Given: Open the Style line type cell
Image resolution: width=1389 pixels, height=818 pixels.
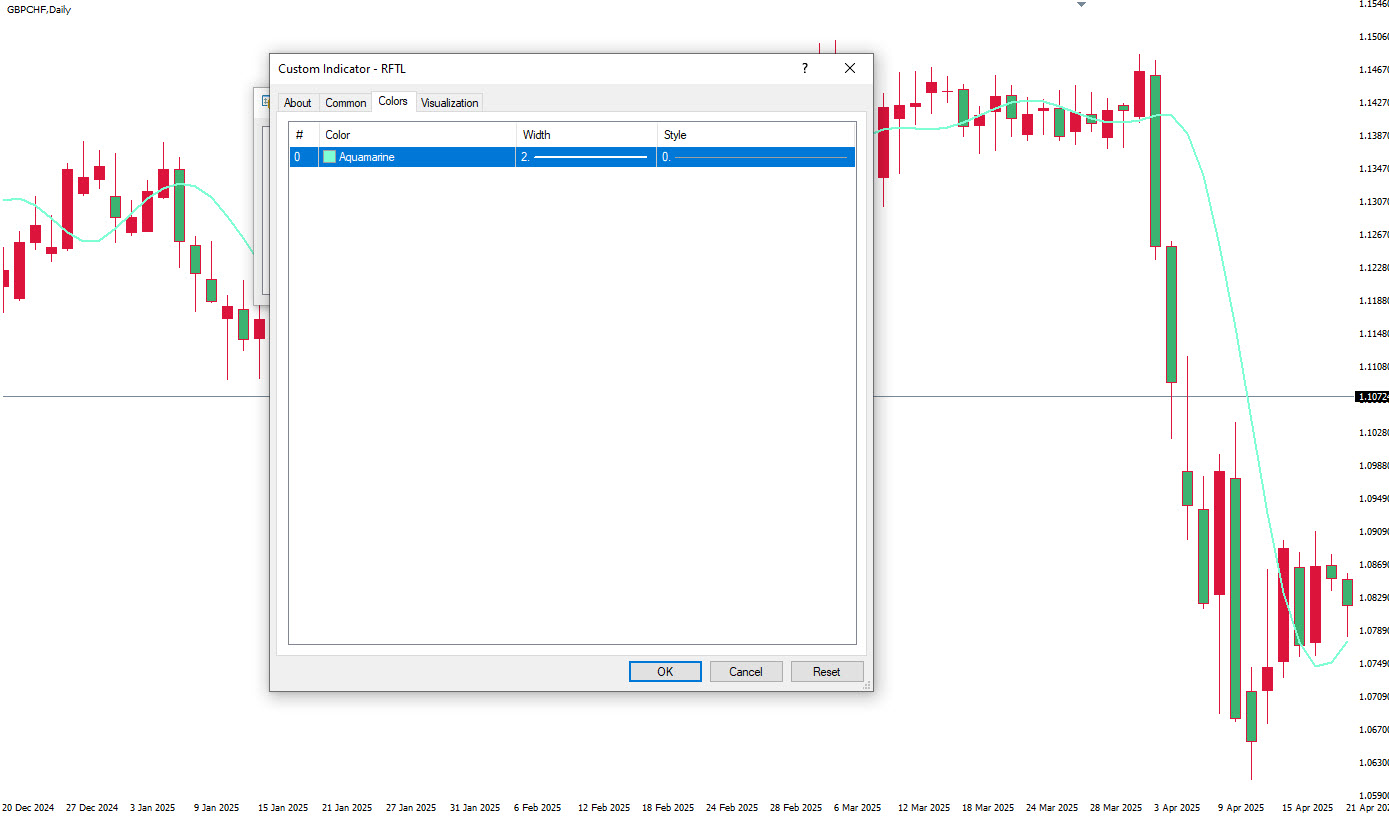Looking at the screenshot, I should [x=756, y=157].
